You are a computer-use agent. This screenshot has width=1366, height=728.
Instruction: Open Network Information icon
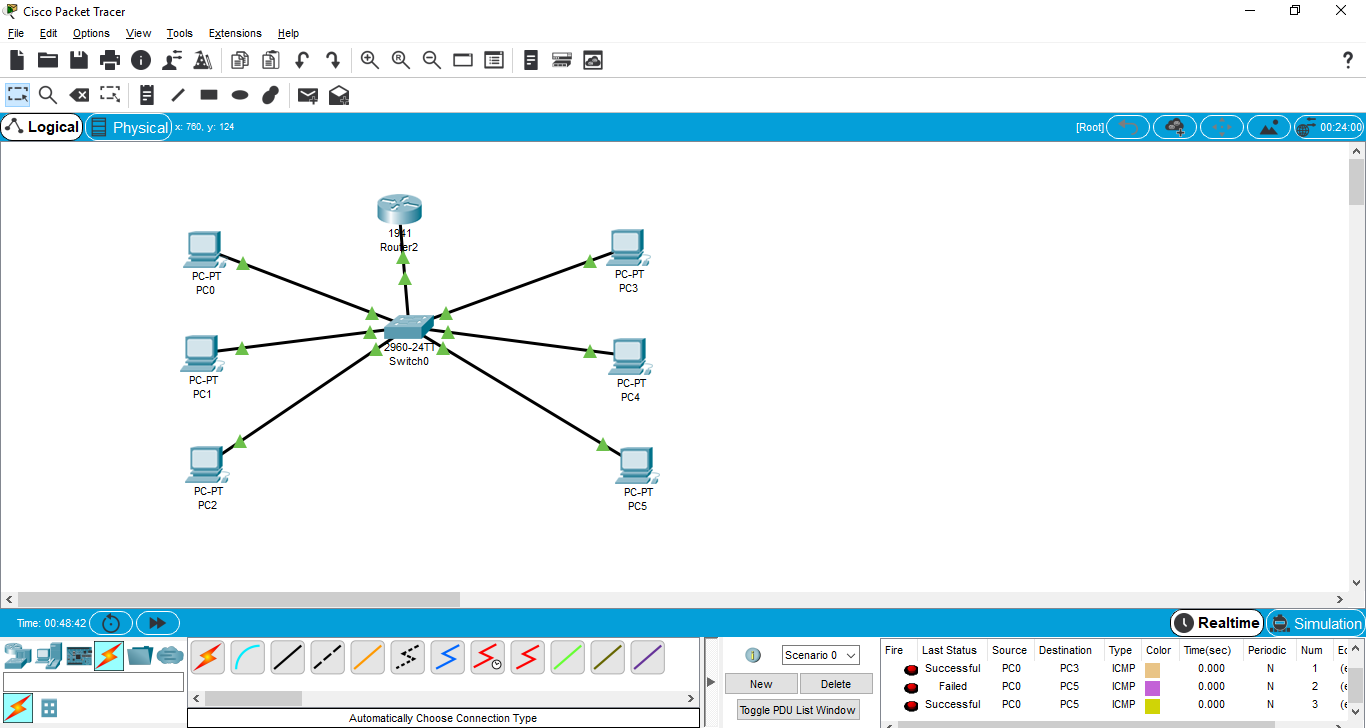tap(141, 60)
